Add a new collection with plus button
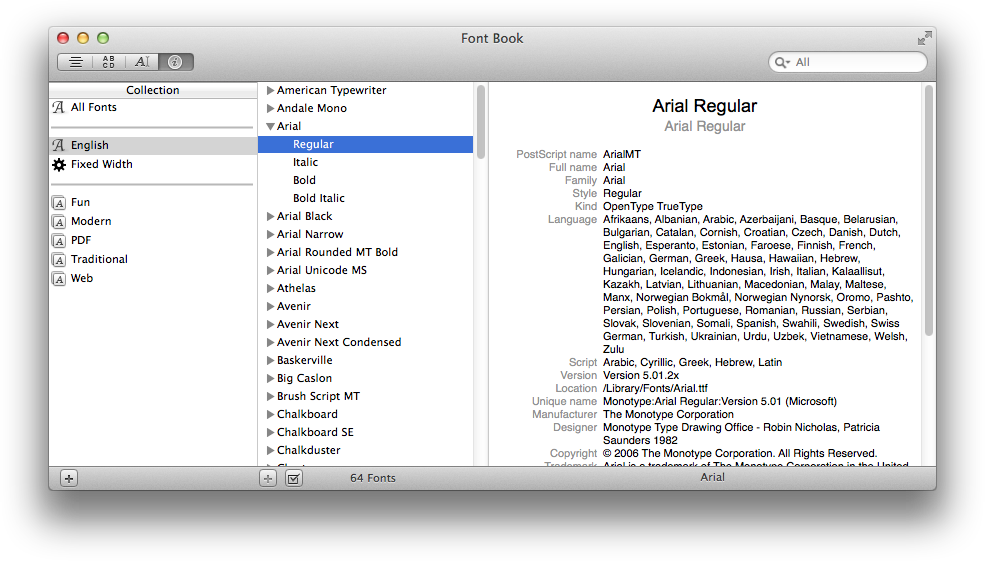This screenshot has width=985, height=561. pos(68,478)
